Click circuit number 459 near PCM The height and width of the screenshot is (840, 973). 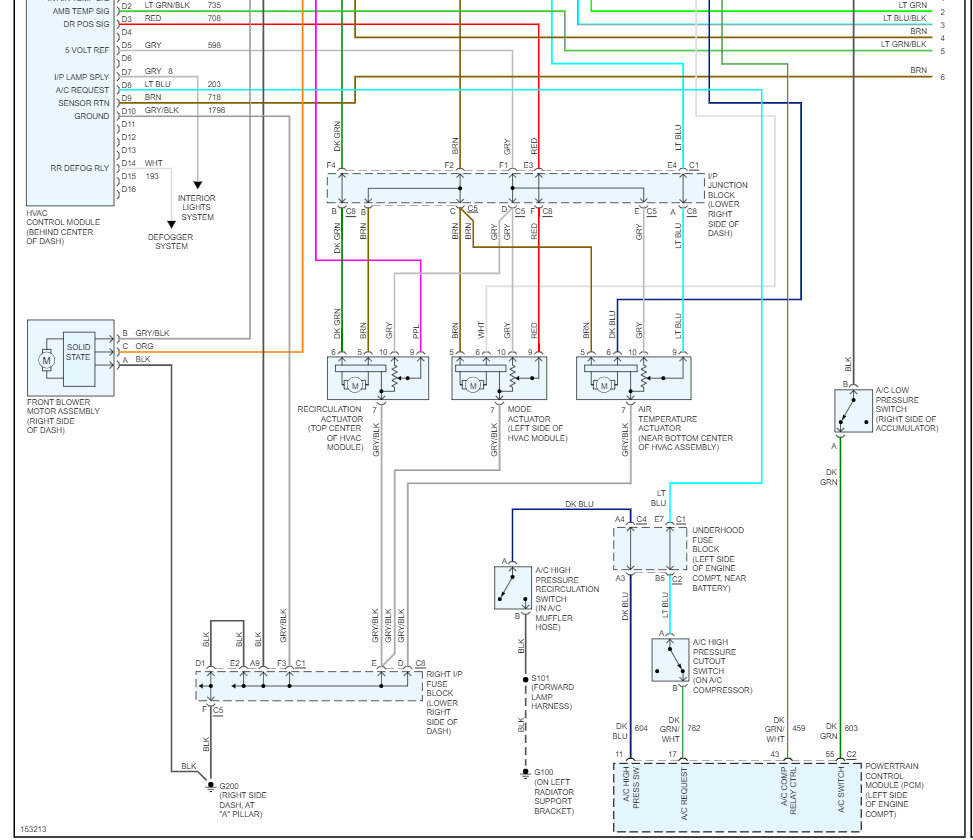click(799, 728)
